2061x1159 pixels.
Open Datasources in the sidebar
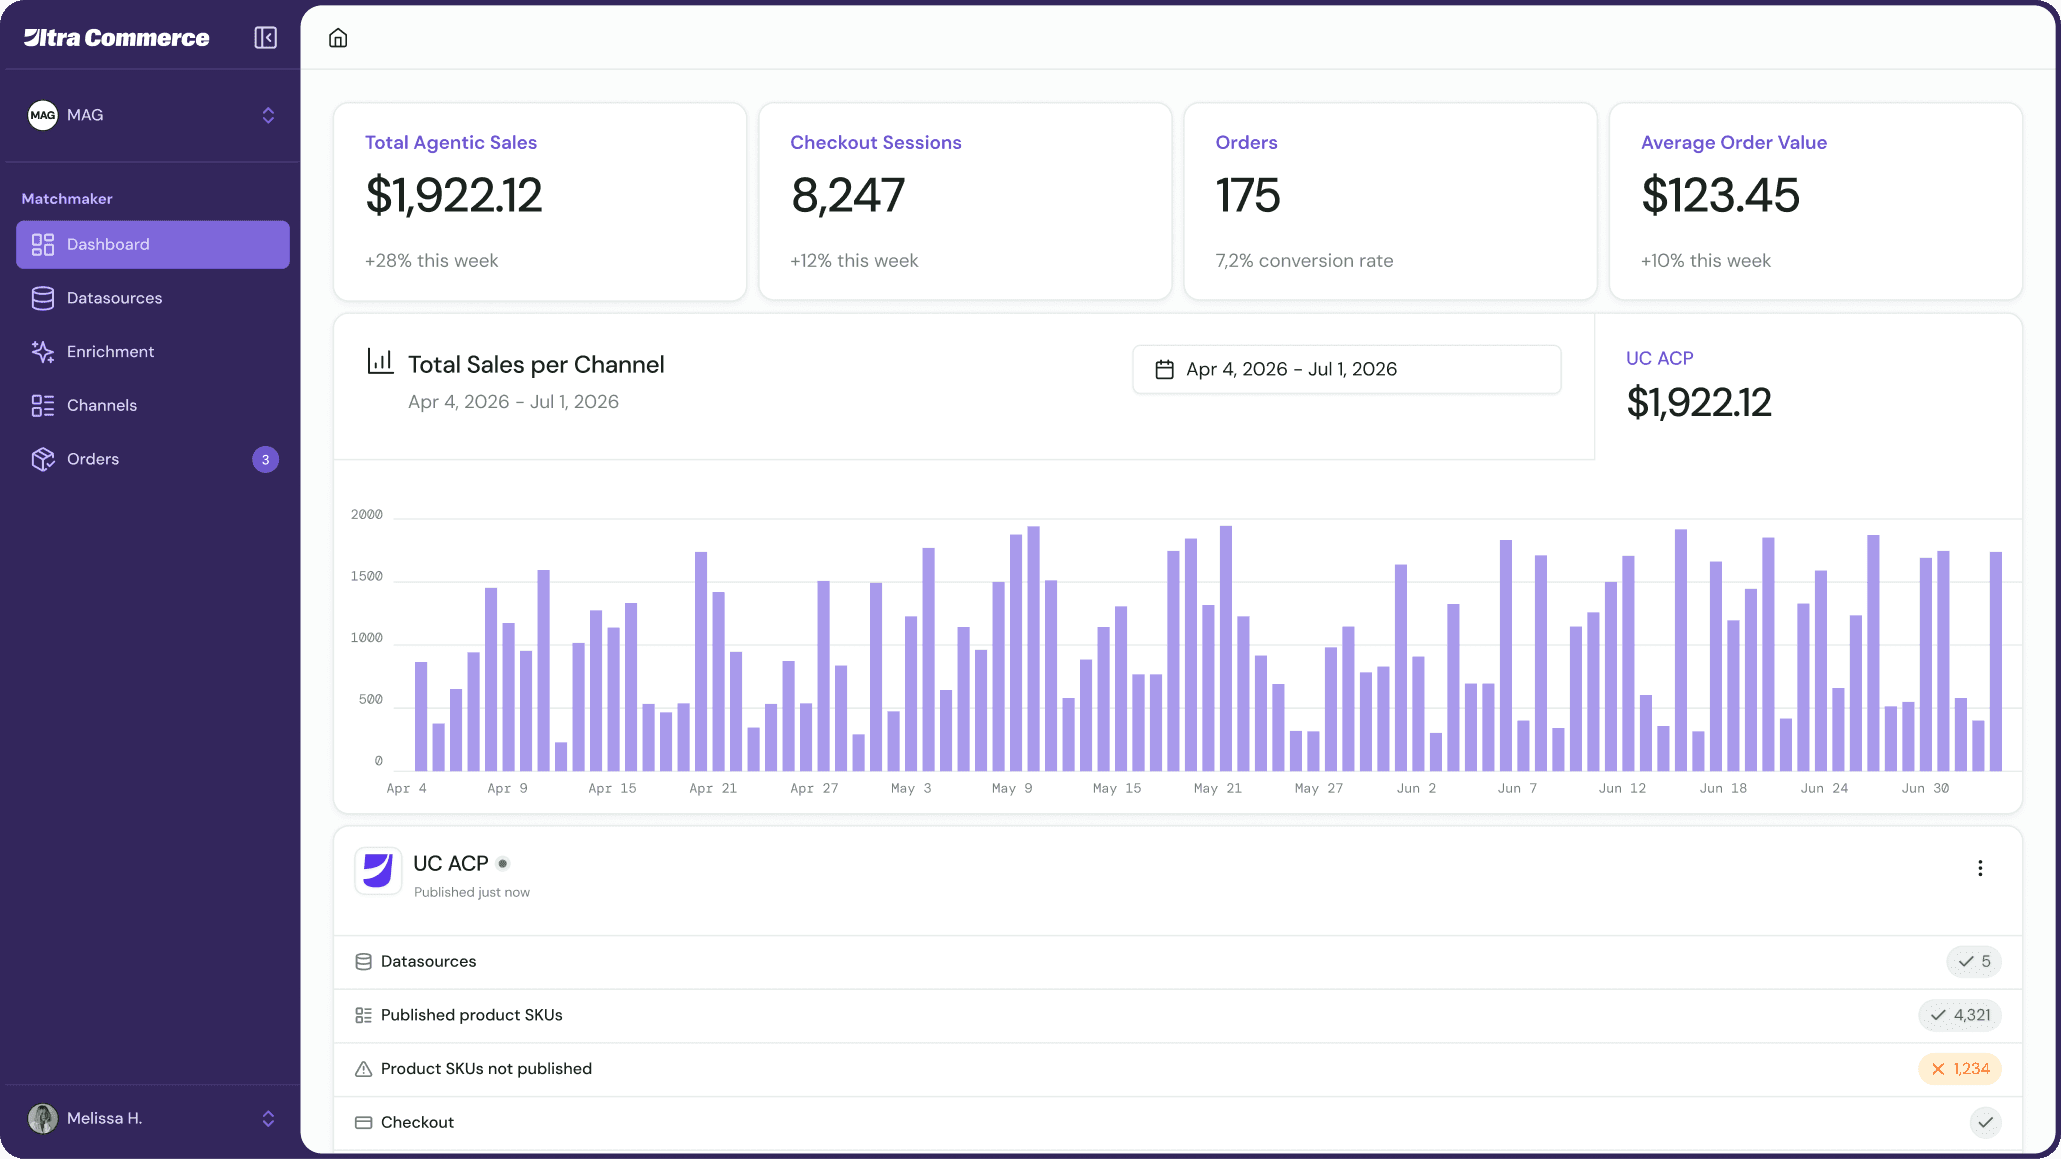tap(114, 298)
